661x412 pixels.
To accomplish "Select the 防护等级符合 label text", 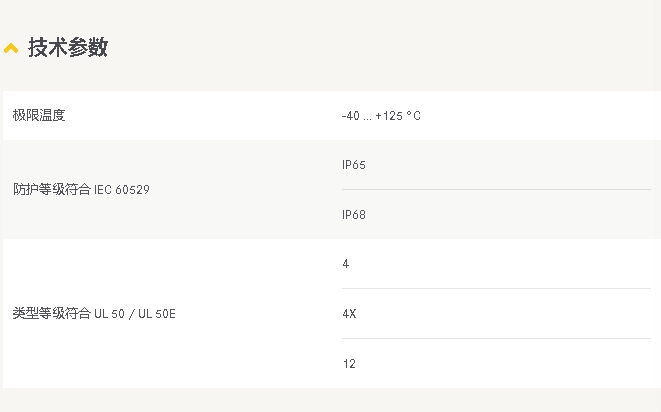I will 52,189.
